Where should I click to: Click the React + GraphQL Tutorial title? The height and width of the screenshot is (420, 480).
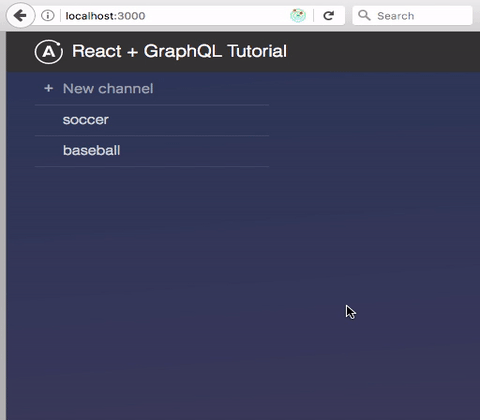[179, 51]
